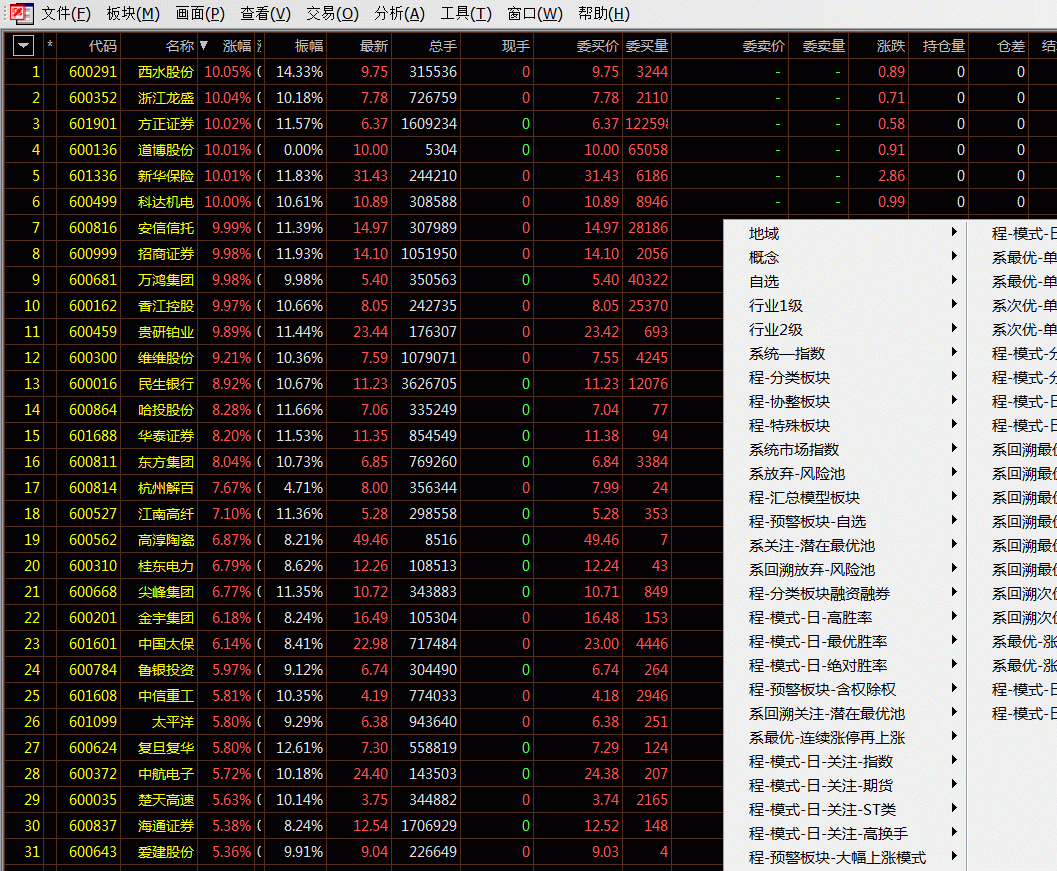Select stock 道博股份 row

click(166, 150)
